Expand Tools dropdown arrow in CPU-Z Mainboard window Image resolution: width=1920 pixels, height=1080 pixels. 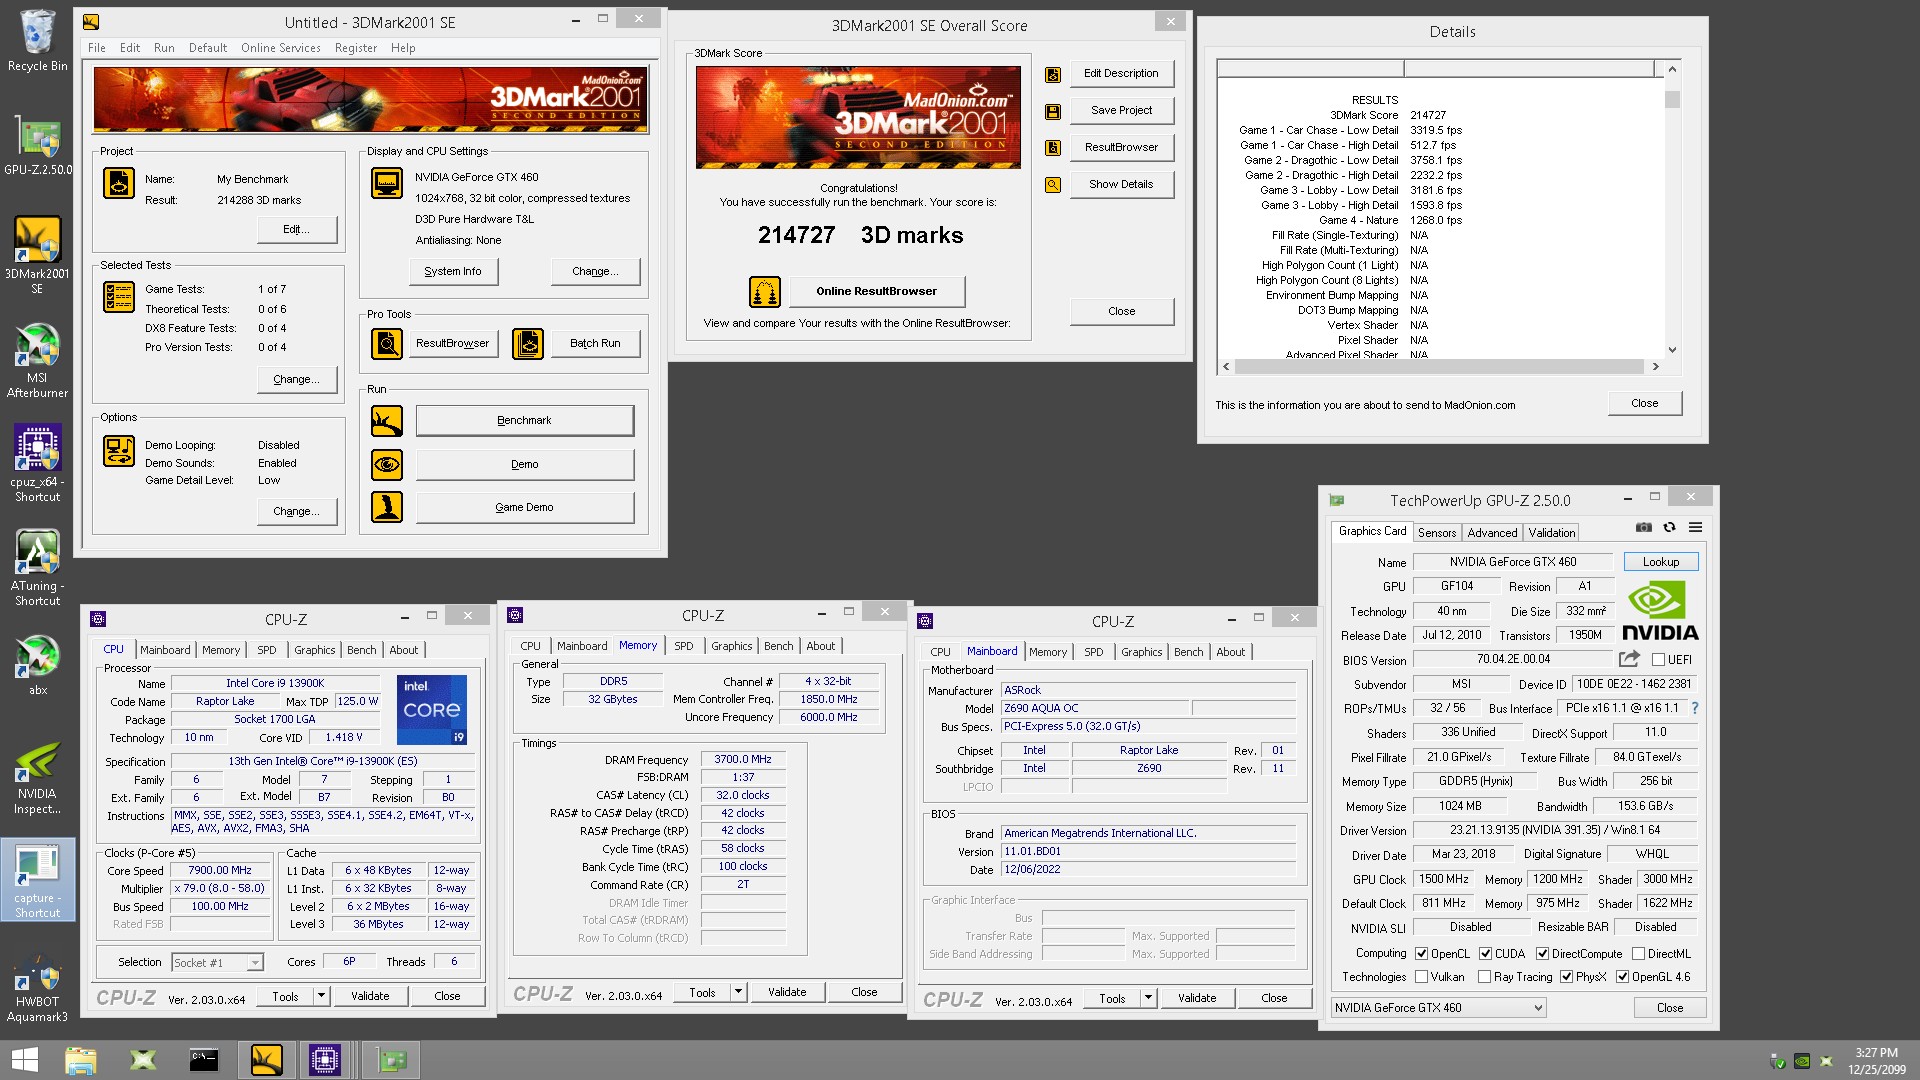click(1148, 999)
